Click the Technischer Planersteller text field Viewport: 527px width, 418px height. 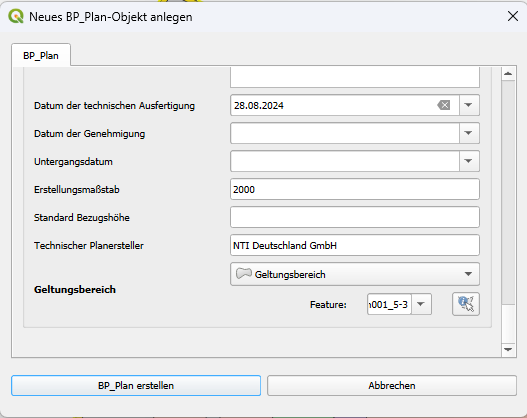point(355,245)
